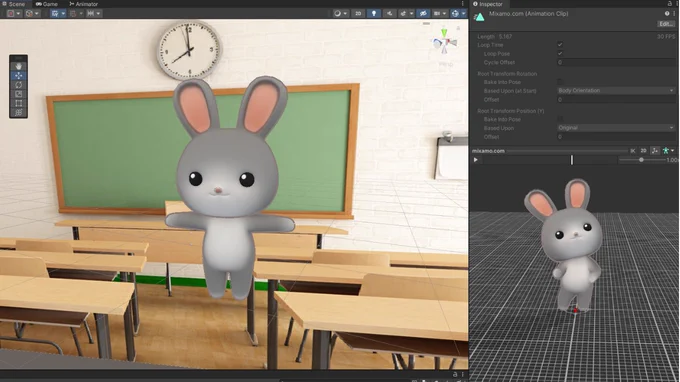This screenshot has width=680, height=382.
Task: Expand the grid snapping dropdown arrow
Action: click(x=81, y=13)
